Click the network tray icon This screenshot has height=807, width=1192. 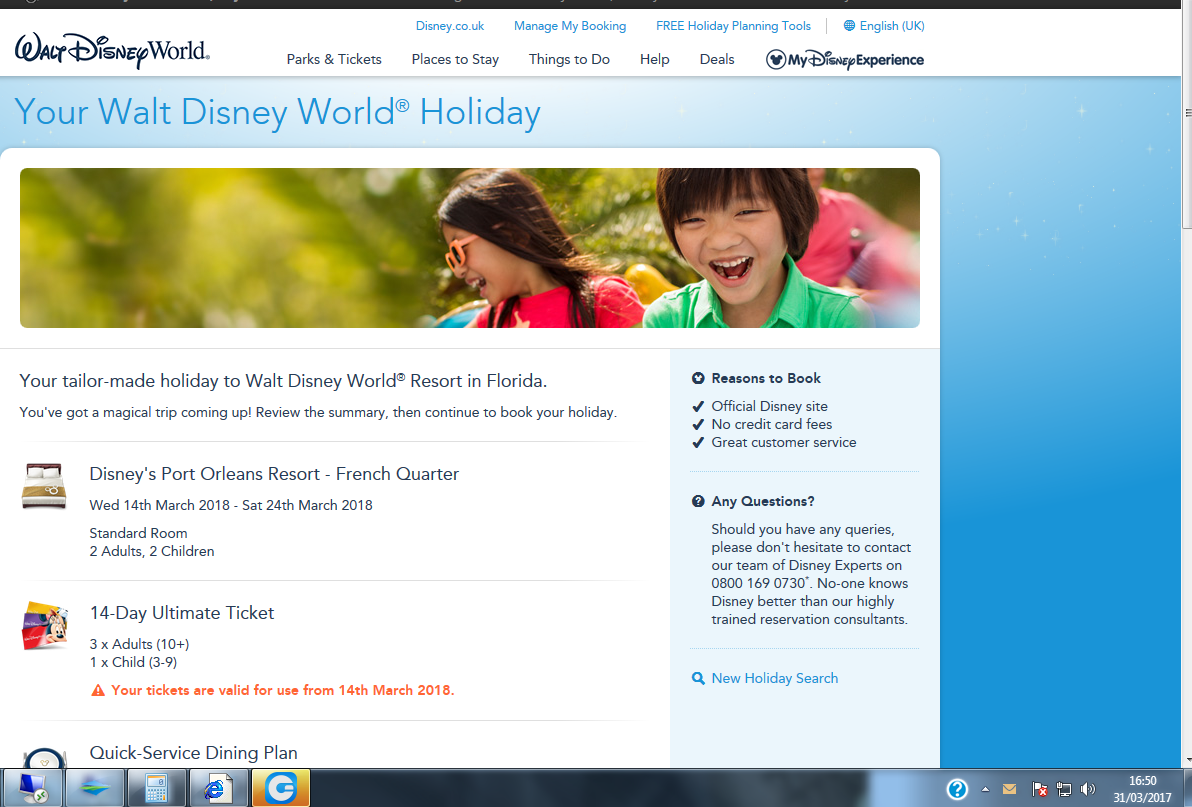tap(1064, 790)
